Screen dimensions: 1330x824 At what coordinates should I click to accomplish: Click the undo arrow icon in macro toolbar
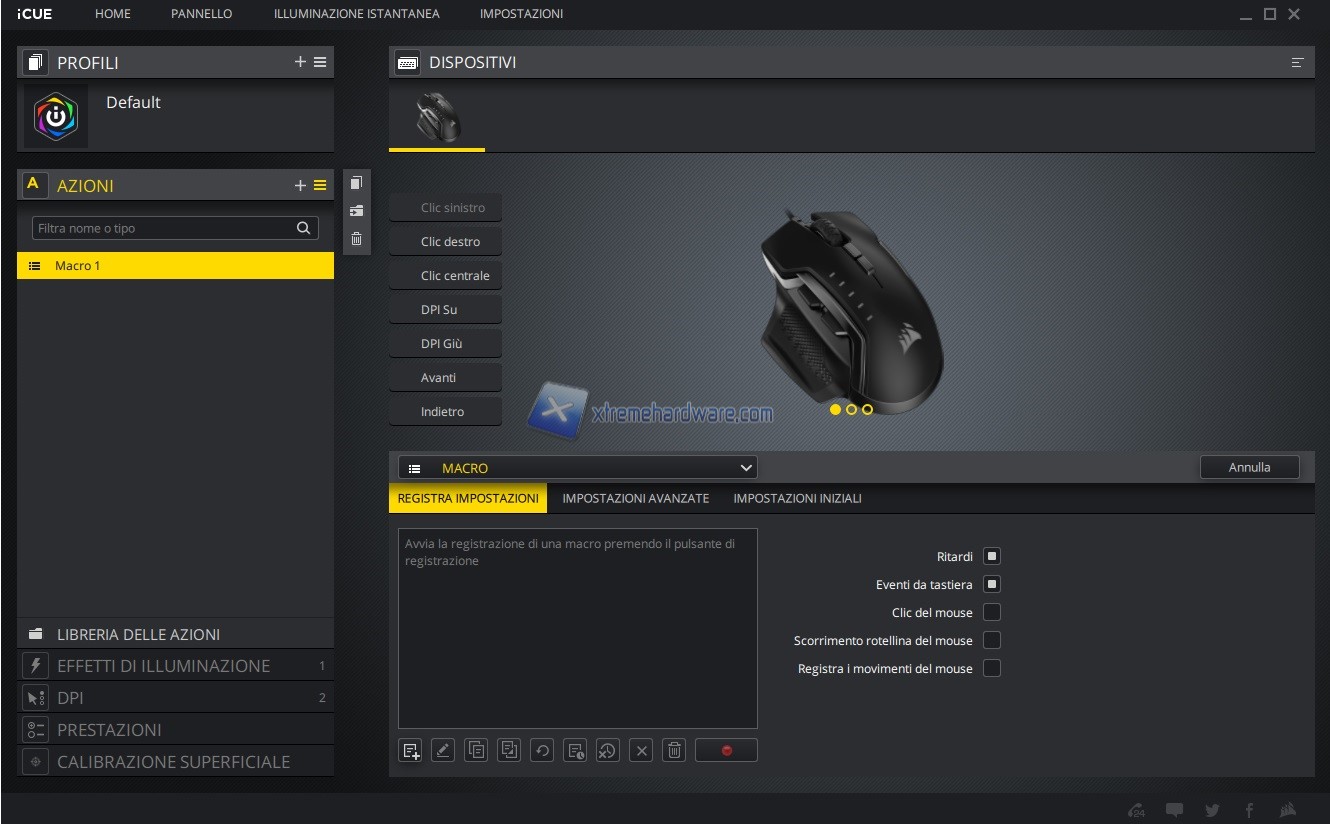pyautogui.click(x=542, y=750)
